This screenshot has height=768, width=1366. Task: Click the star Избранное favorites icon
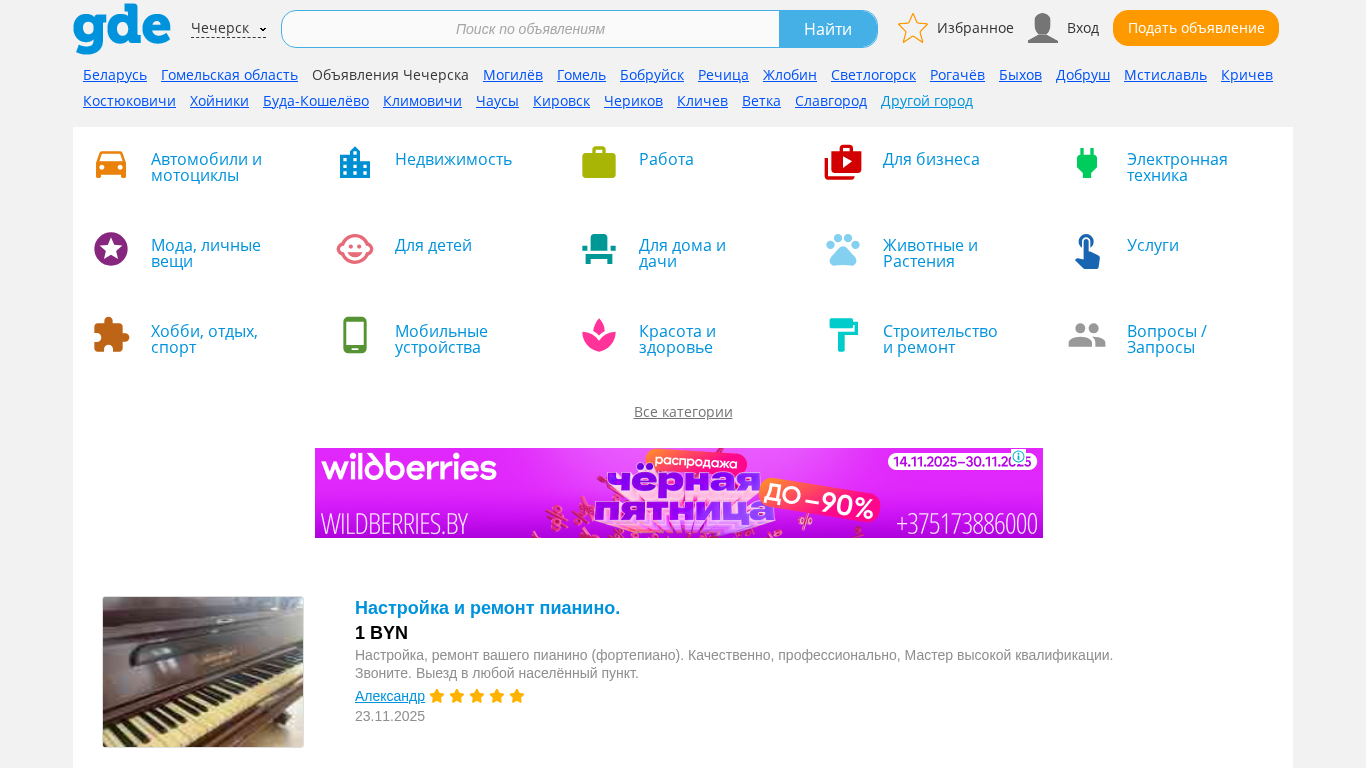913,28
